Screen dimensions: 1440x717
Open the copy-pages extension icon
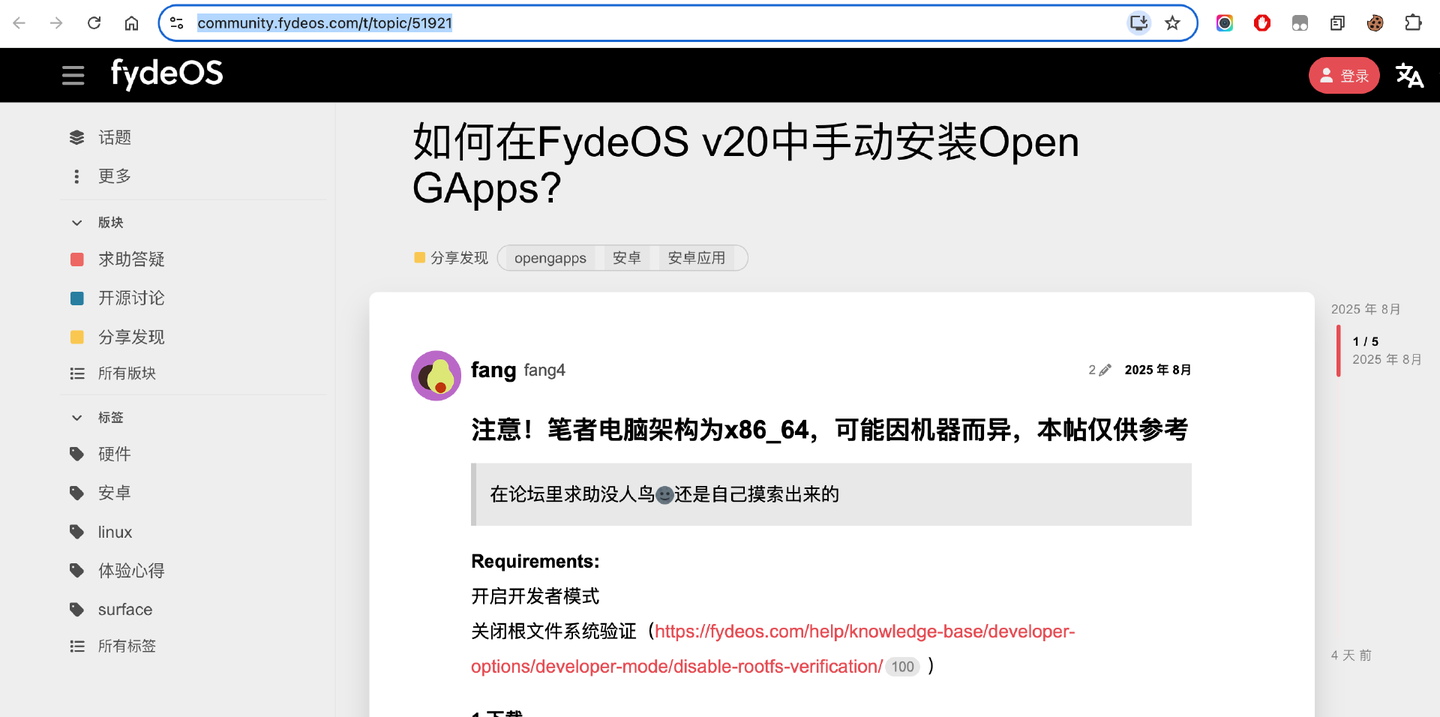coord(1338,23)
